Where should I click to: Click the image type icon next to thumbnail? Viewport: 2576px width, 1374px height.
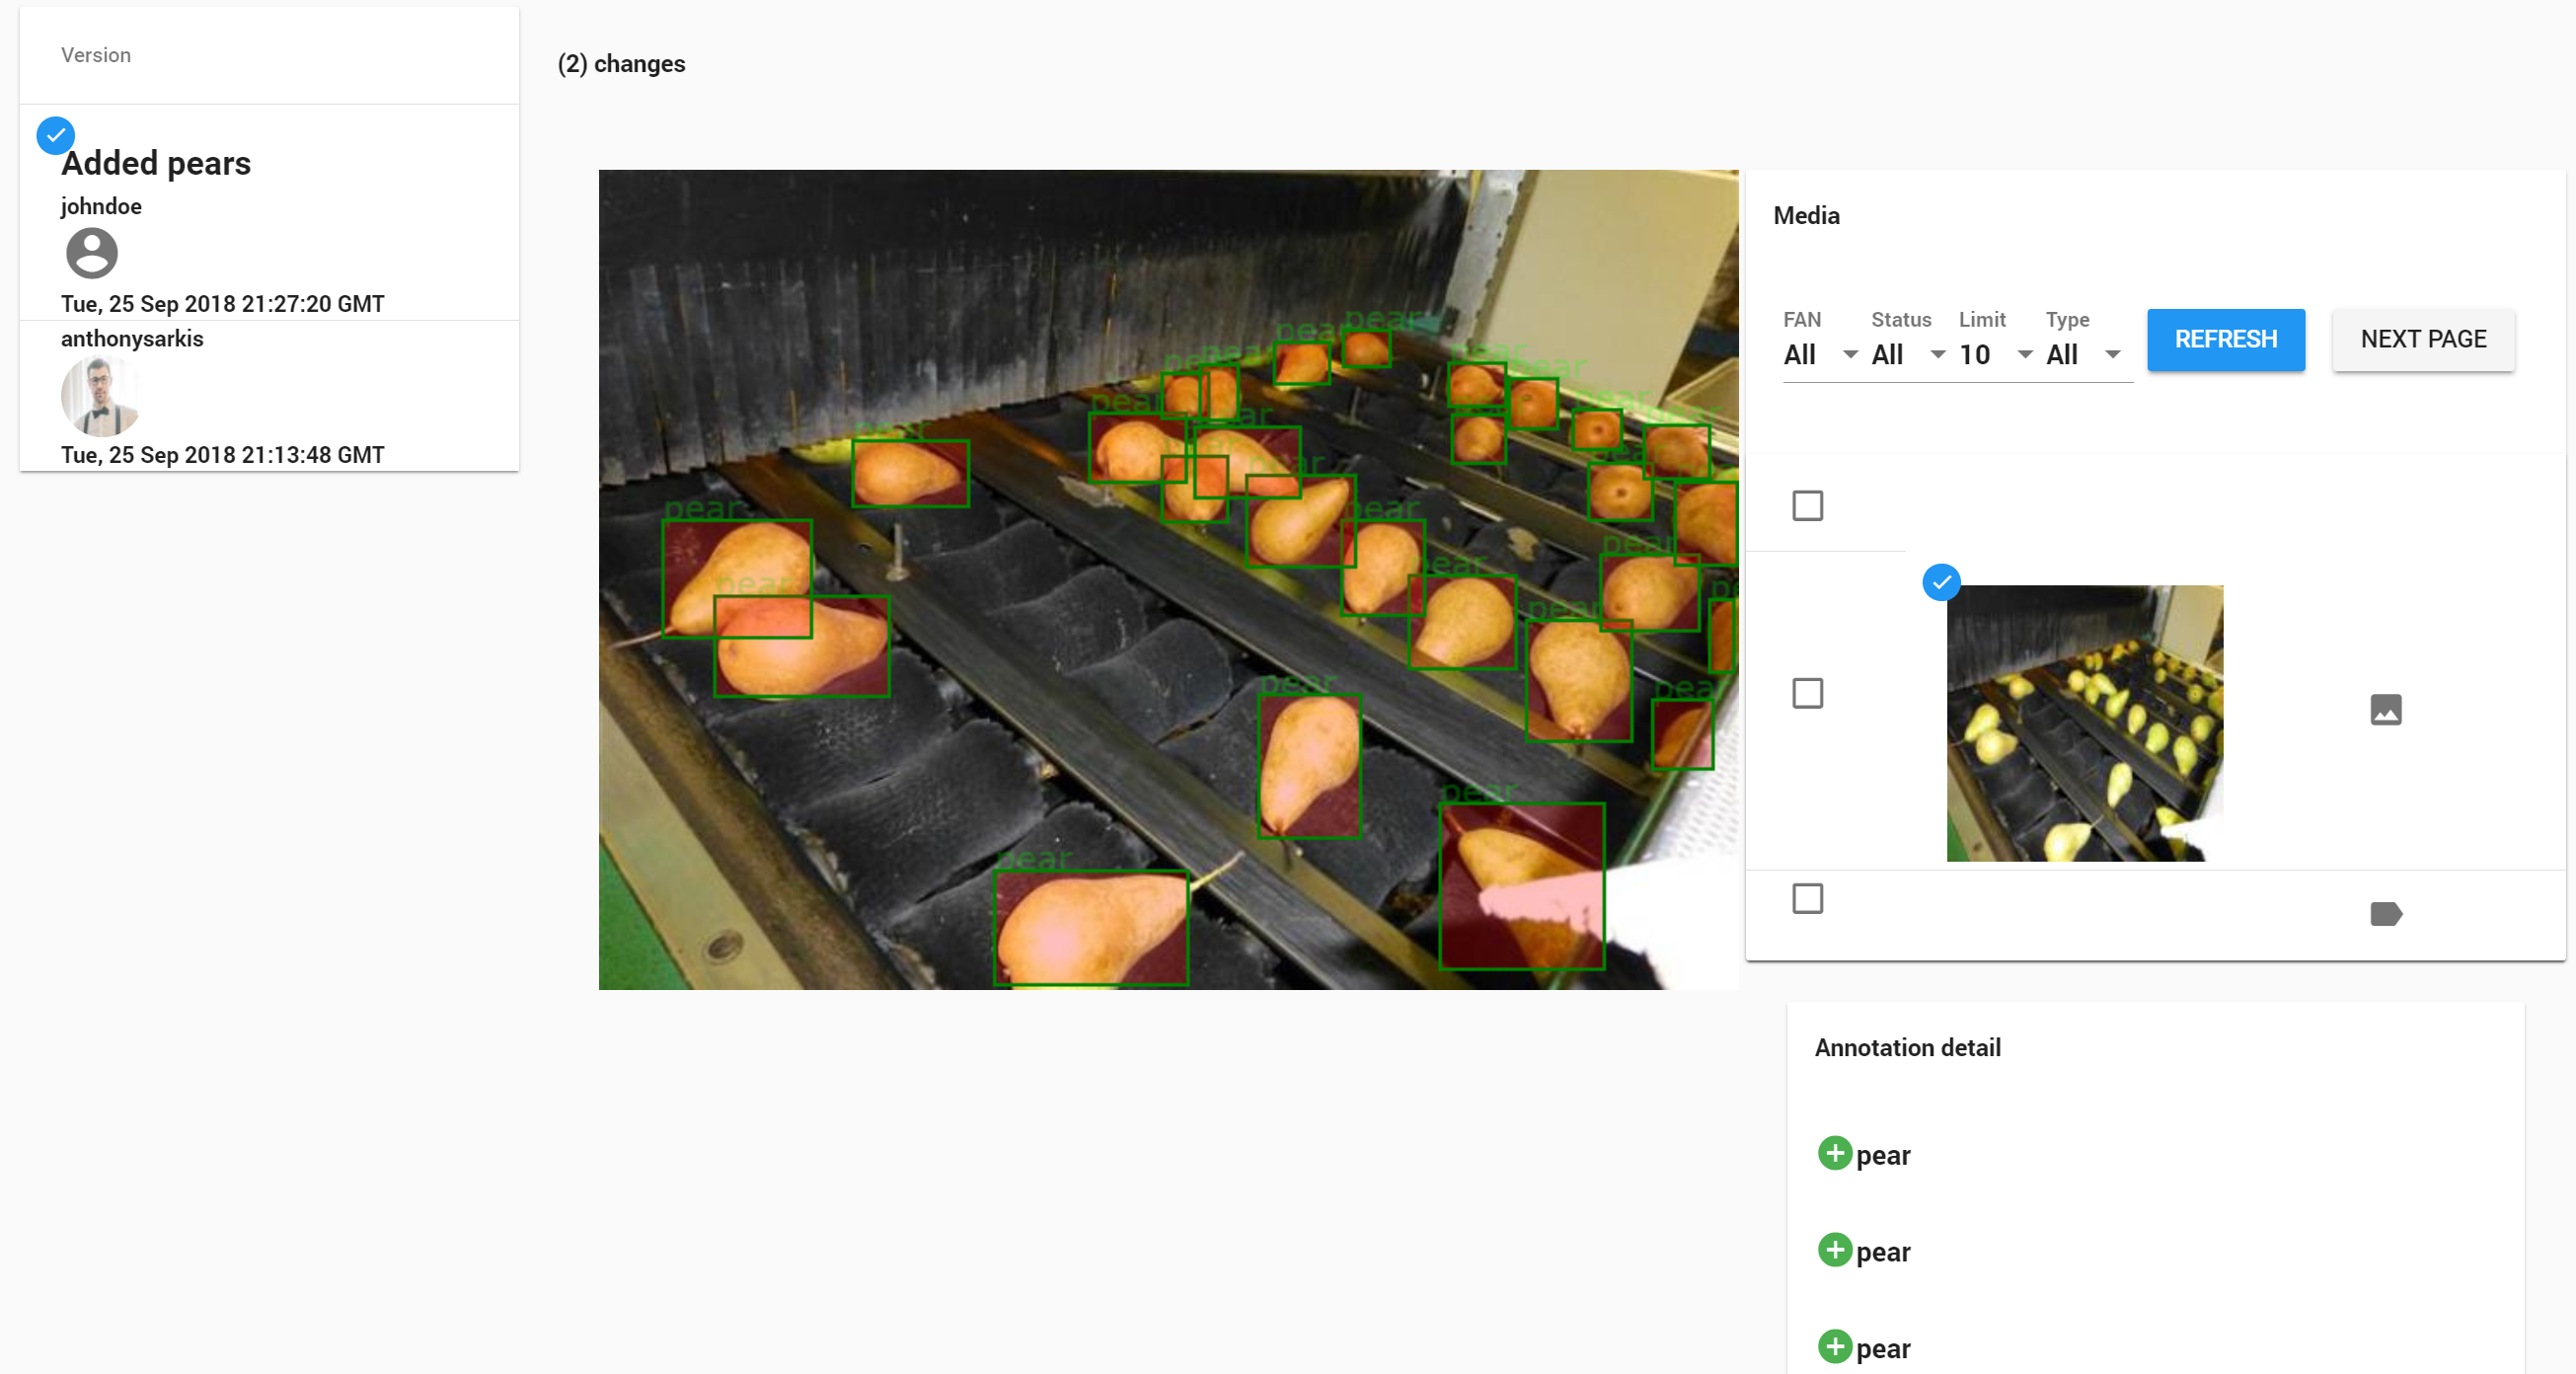[2387, 711]
